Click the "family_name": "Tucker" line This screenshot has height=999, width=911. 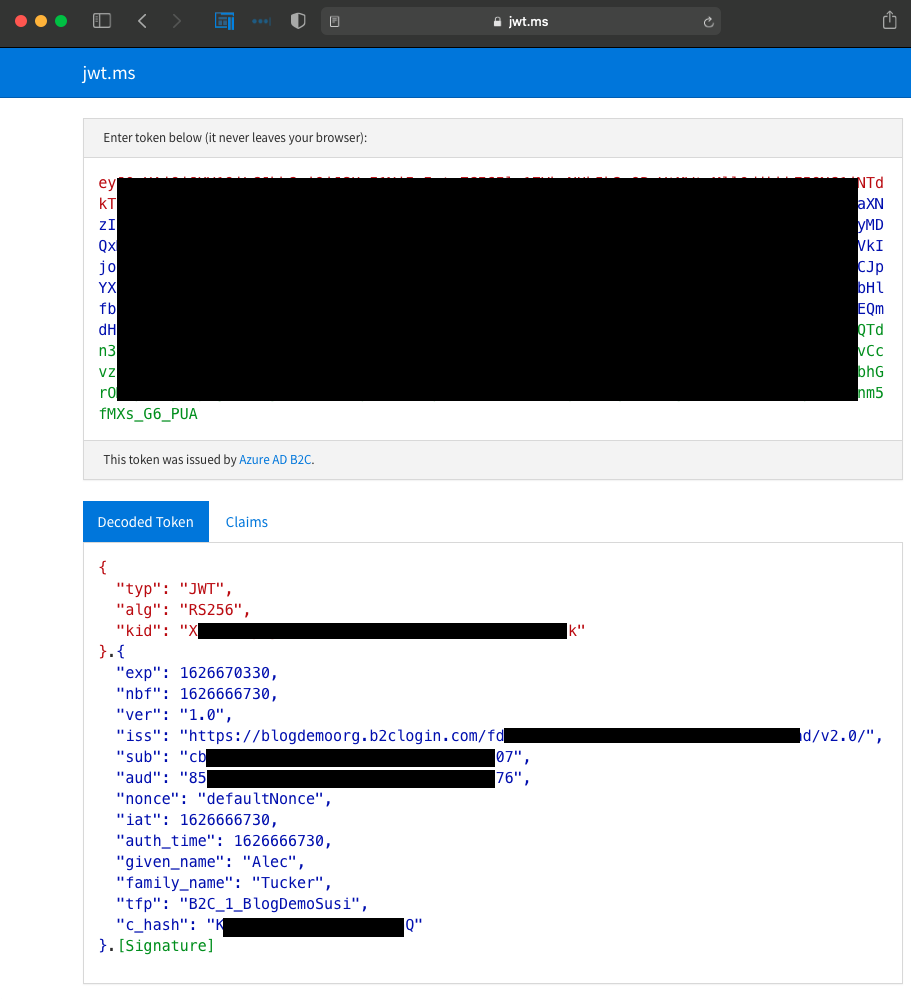224,883
